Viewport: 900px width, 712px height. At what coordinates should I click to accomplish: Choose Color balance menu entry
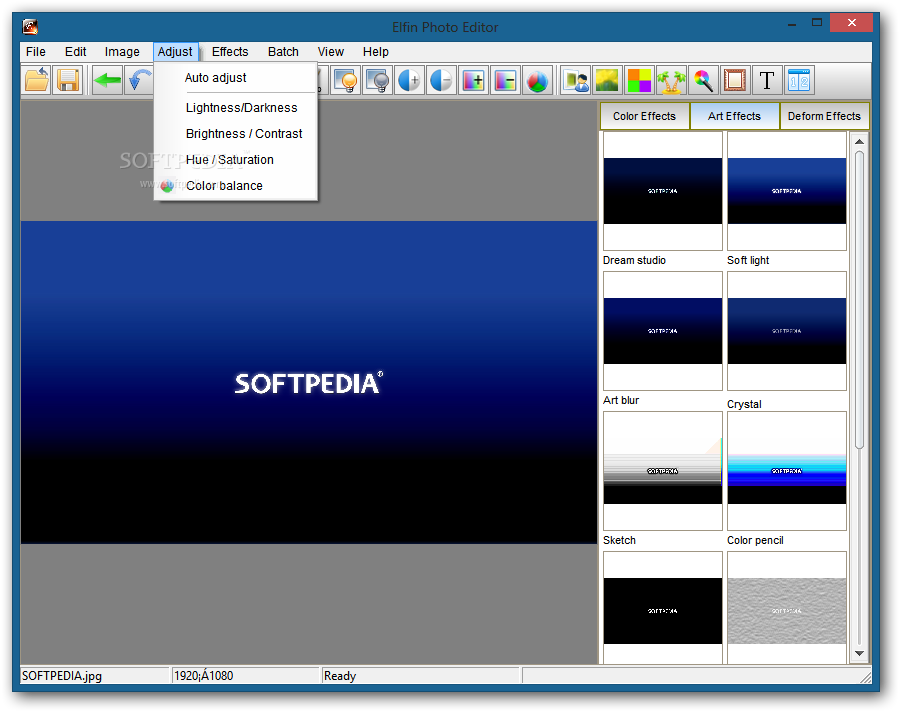click(x=236, y=185)
